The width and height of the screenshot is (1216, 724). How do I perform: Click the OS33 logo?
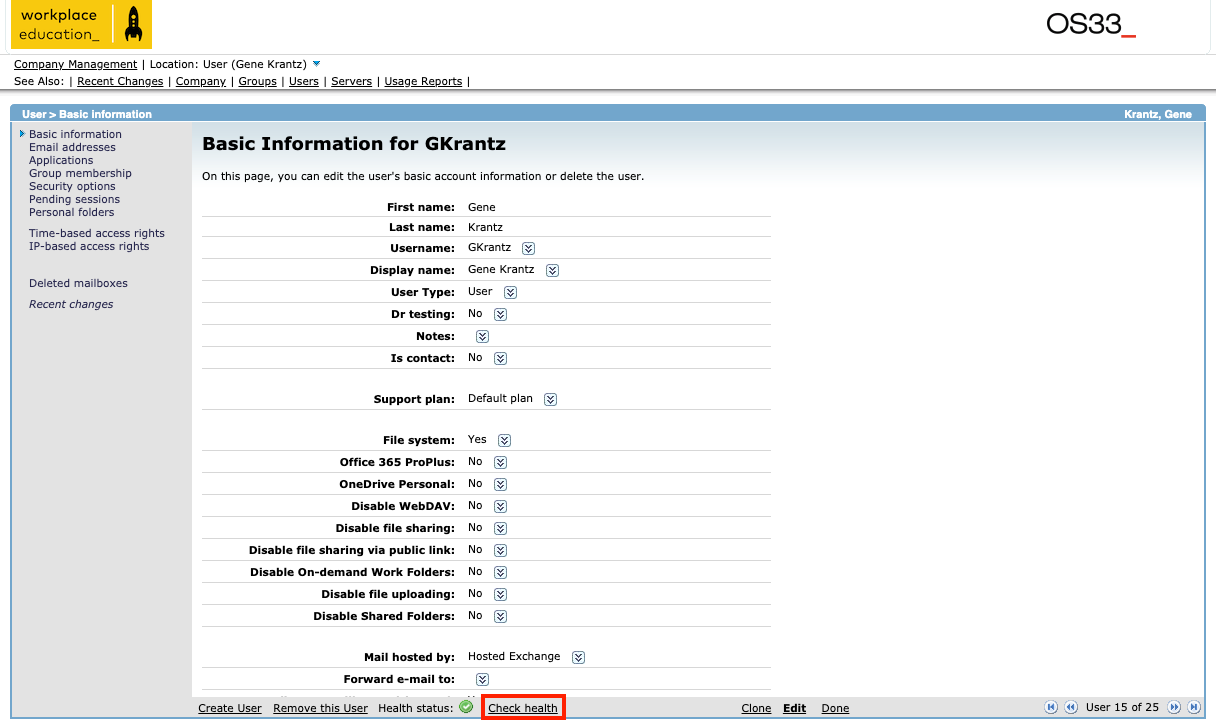(1090, 25)
